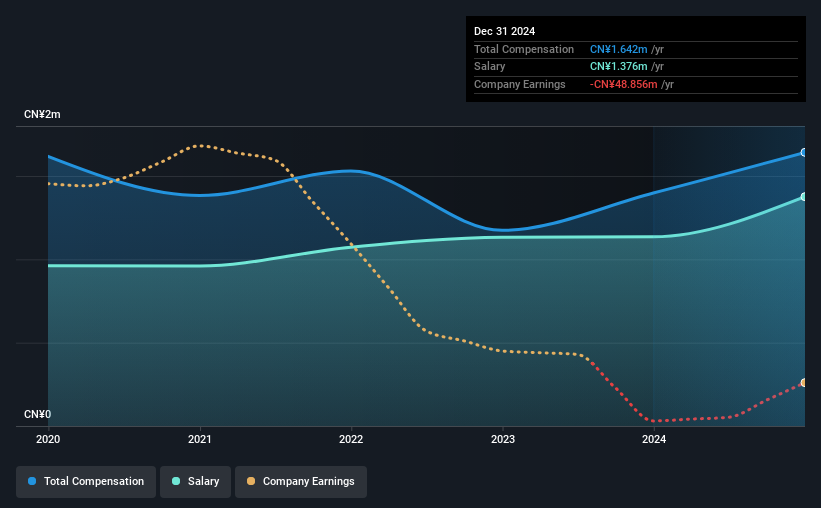Toggle the Total Compensation legend button

pos(86,482)
